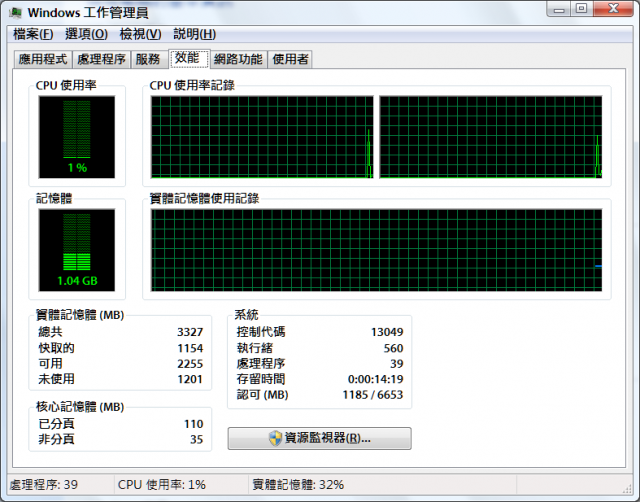Viewport: 640px width, 502px height.
Task: Switch to the 應用程式 tab
Action: (43, 59)
